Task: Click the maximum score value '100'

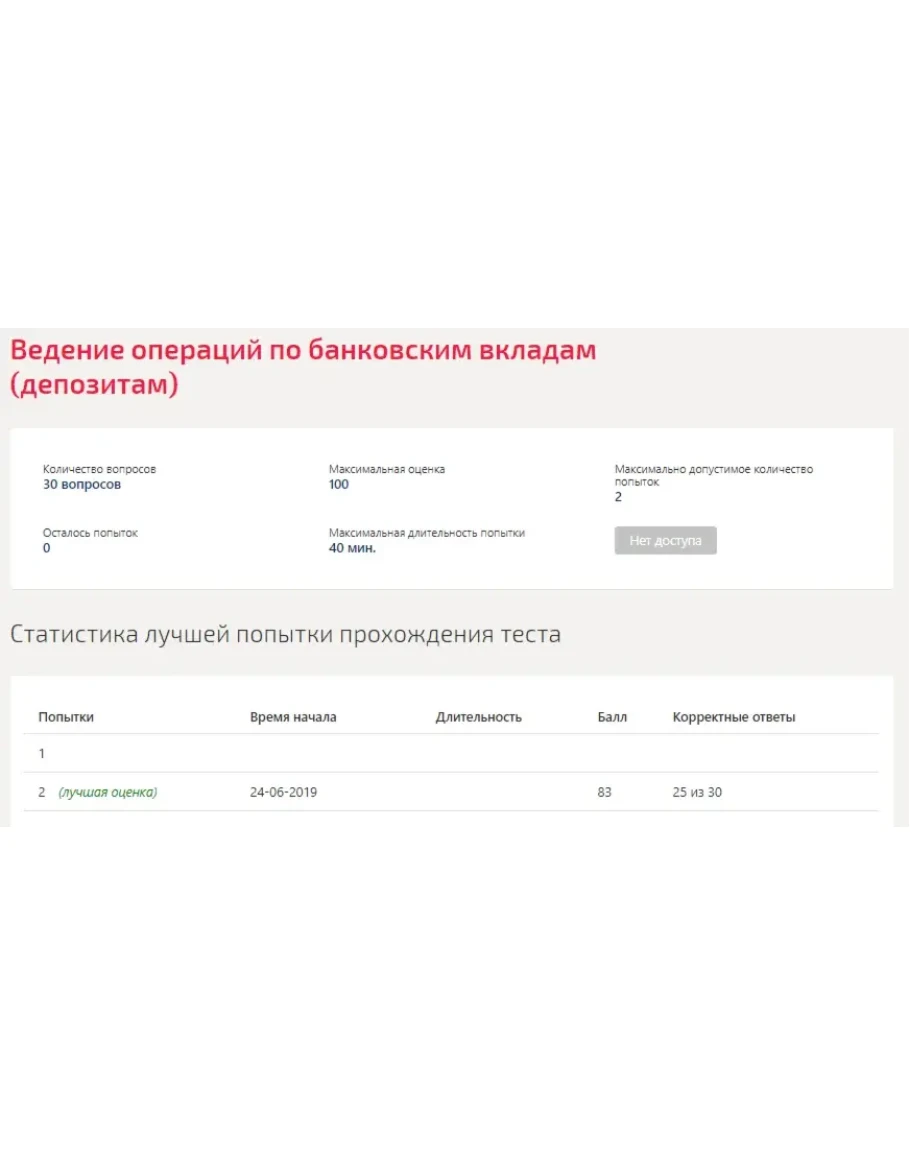Action: [339, 485]
